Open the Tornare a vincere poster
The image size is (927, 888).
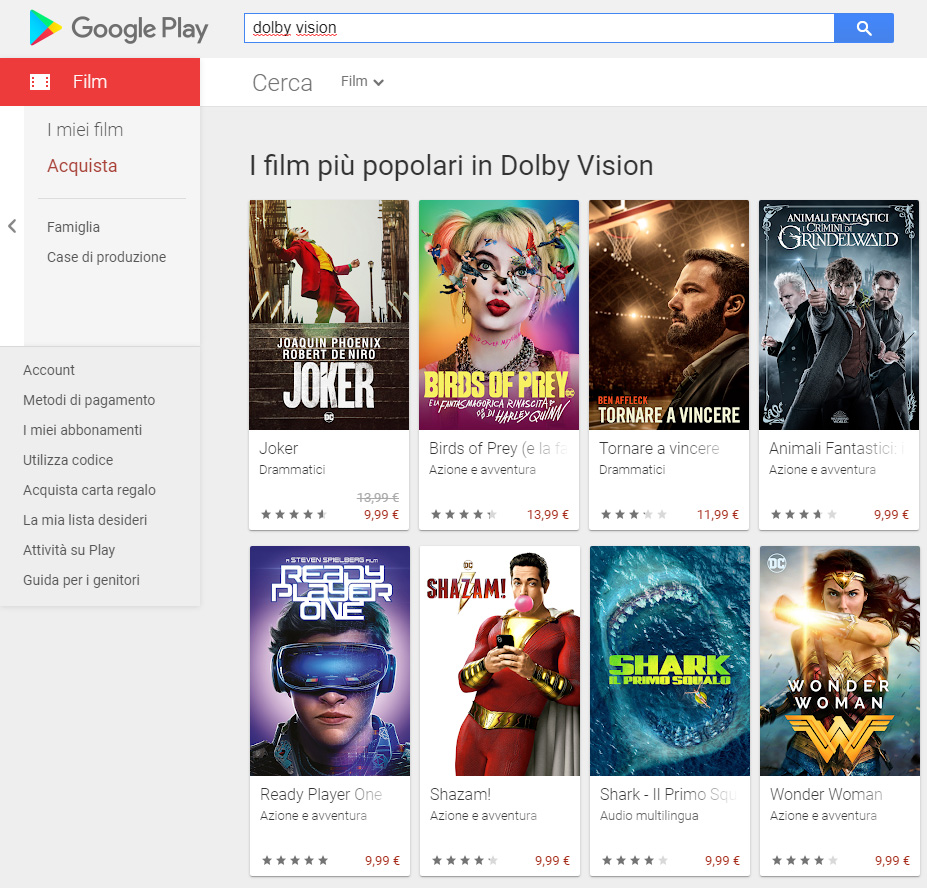point(669,315)
